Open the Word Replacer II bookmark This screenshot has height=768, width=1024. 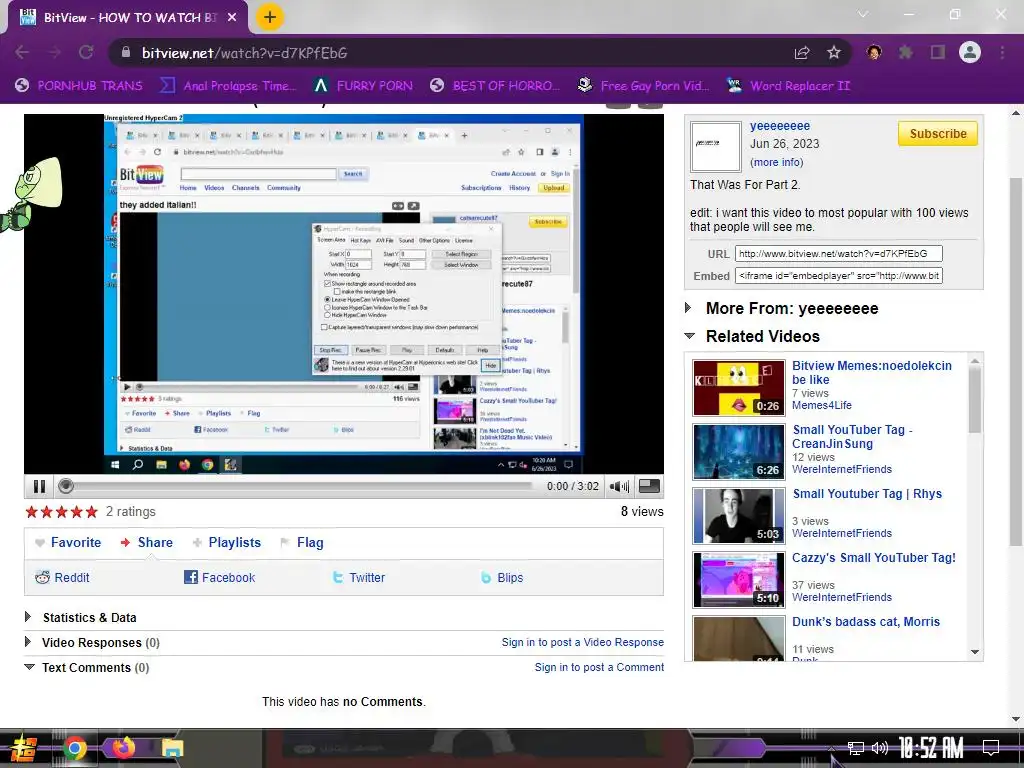click(788, 86)
